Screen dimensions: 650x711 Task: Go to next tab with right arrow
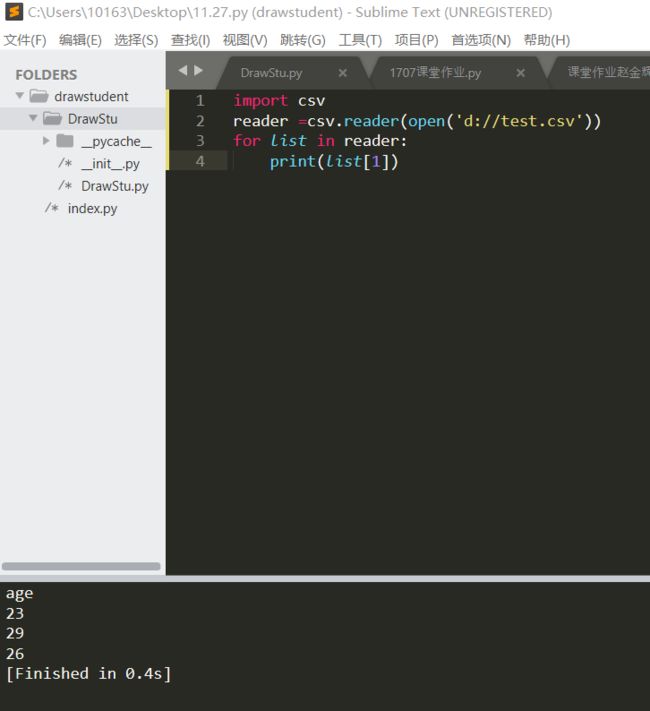tap(198, 70)
